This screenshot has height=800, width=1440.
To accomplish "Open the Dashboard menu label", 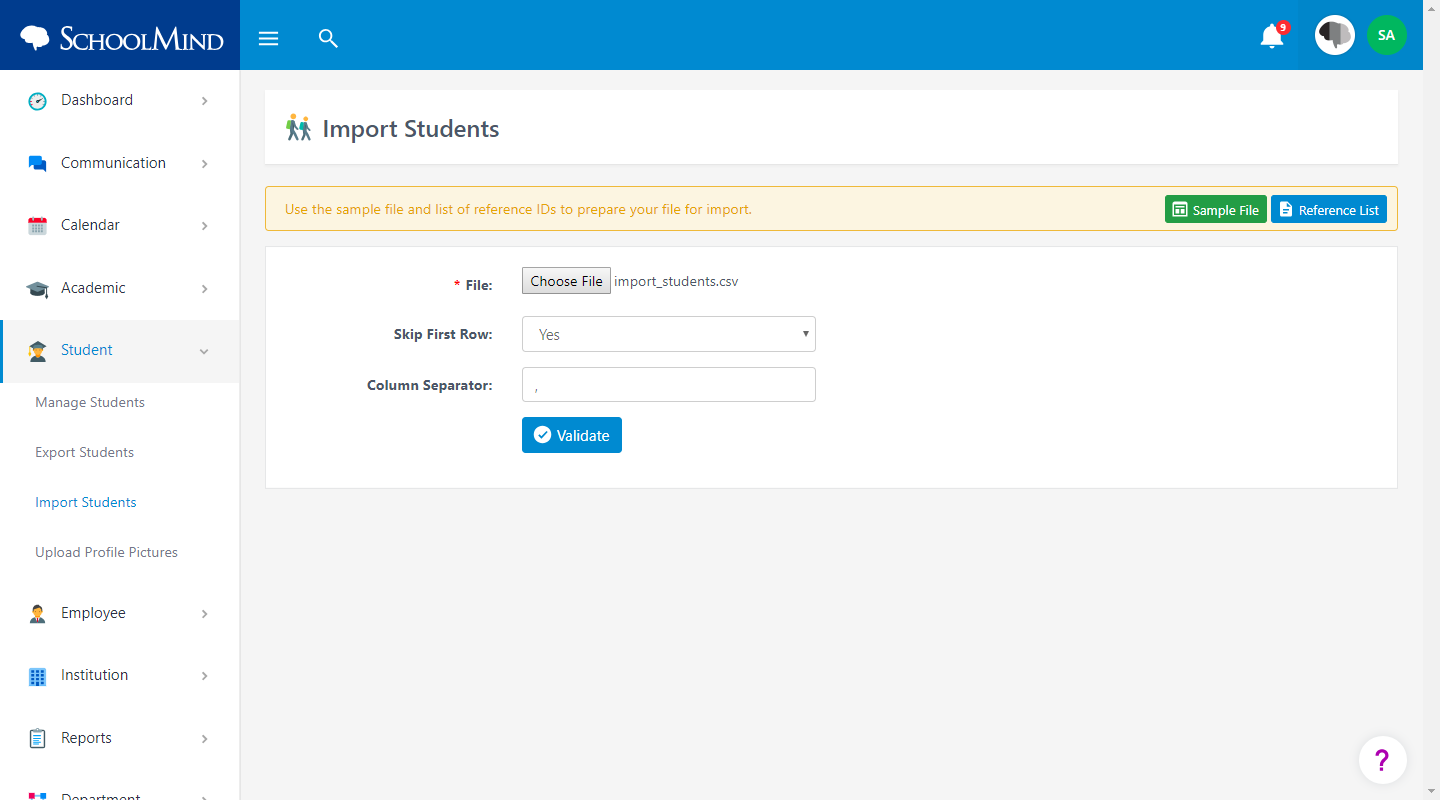I will coord(97,100).
